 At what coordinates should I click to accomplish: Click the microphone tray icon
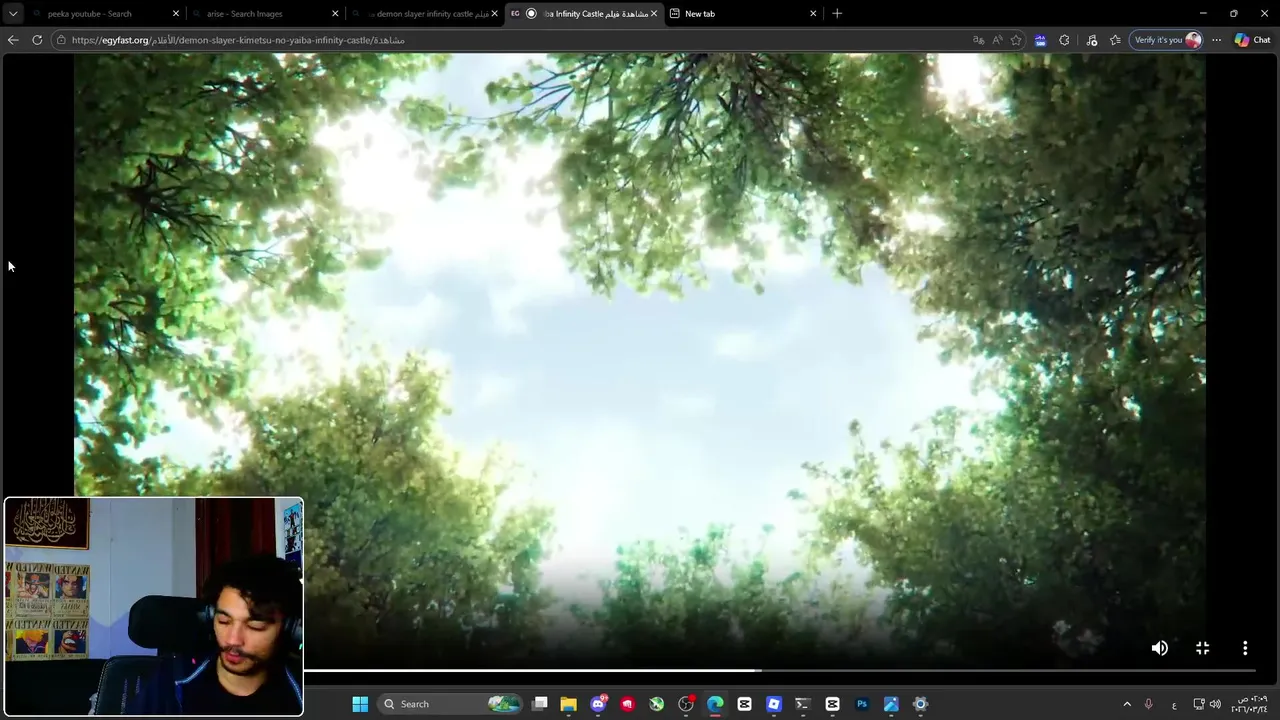(1148, 704)
